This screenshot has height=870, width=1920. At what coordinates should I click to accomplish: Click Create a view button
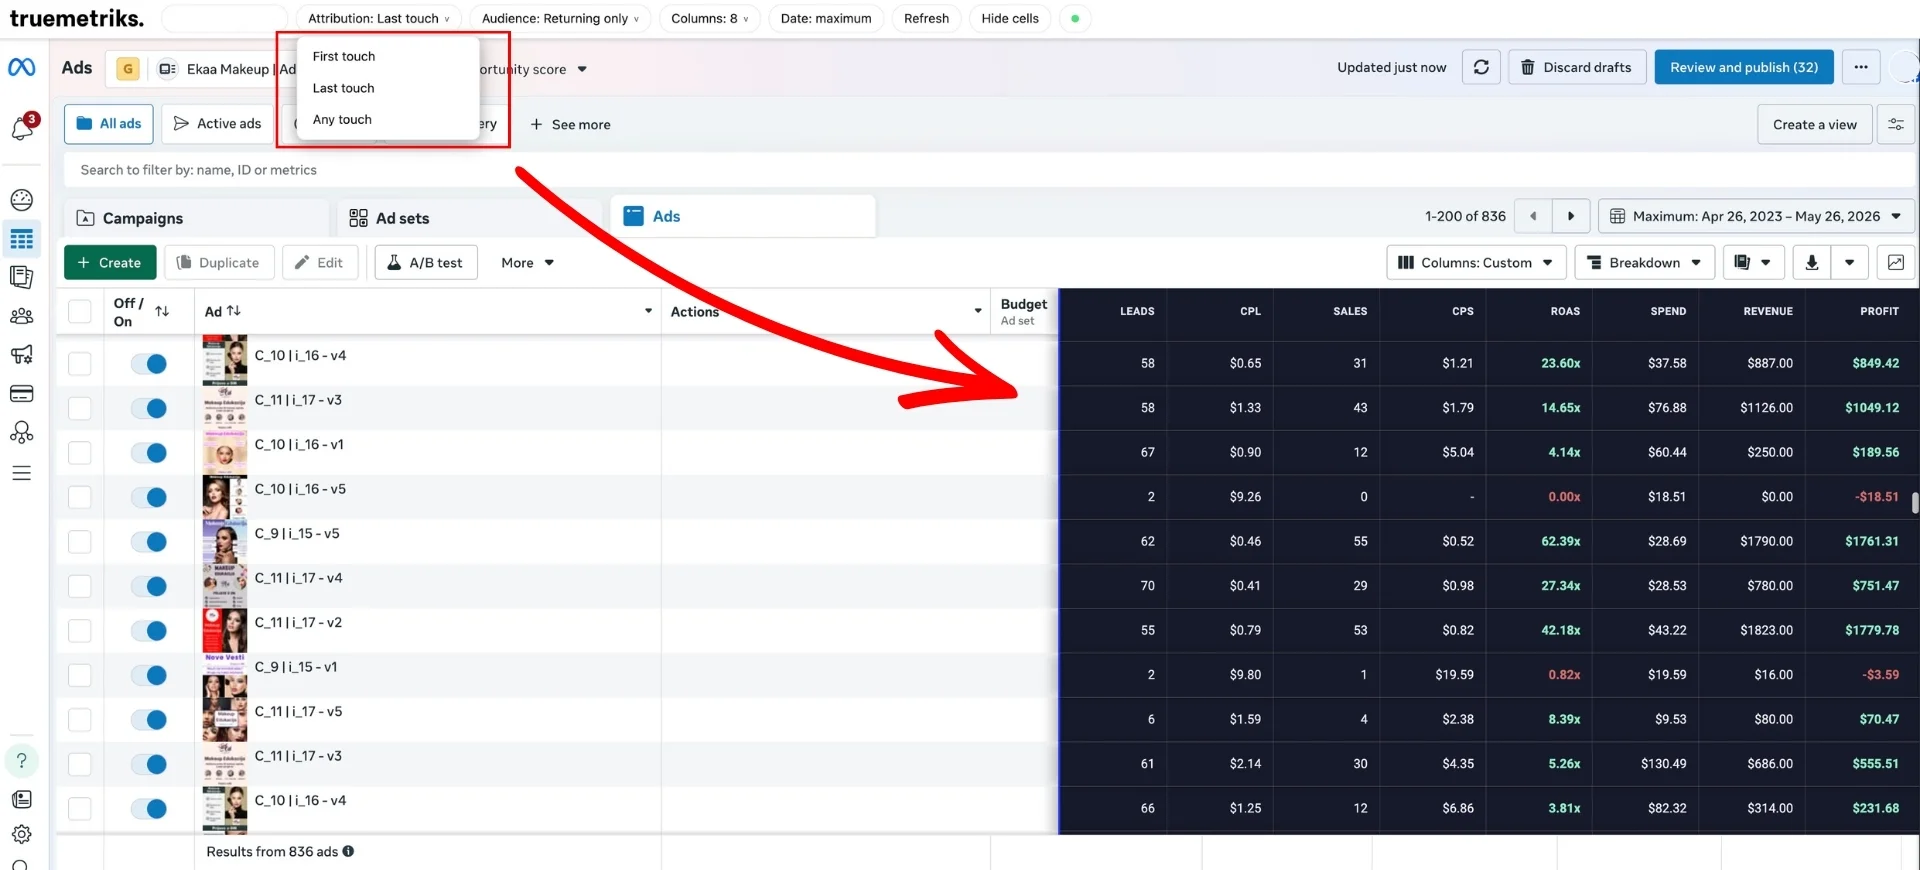pos(1815,124)
